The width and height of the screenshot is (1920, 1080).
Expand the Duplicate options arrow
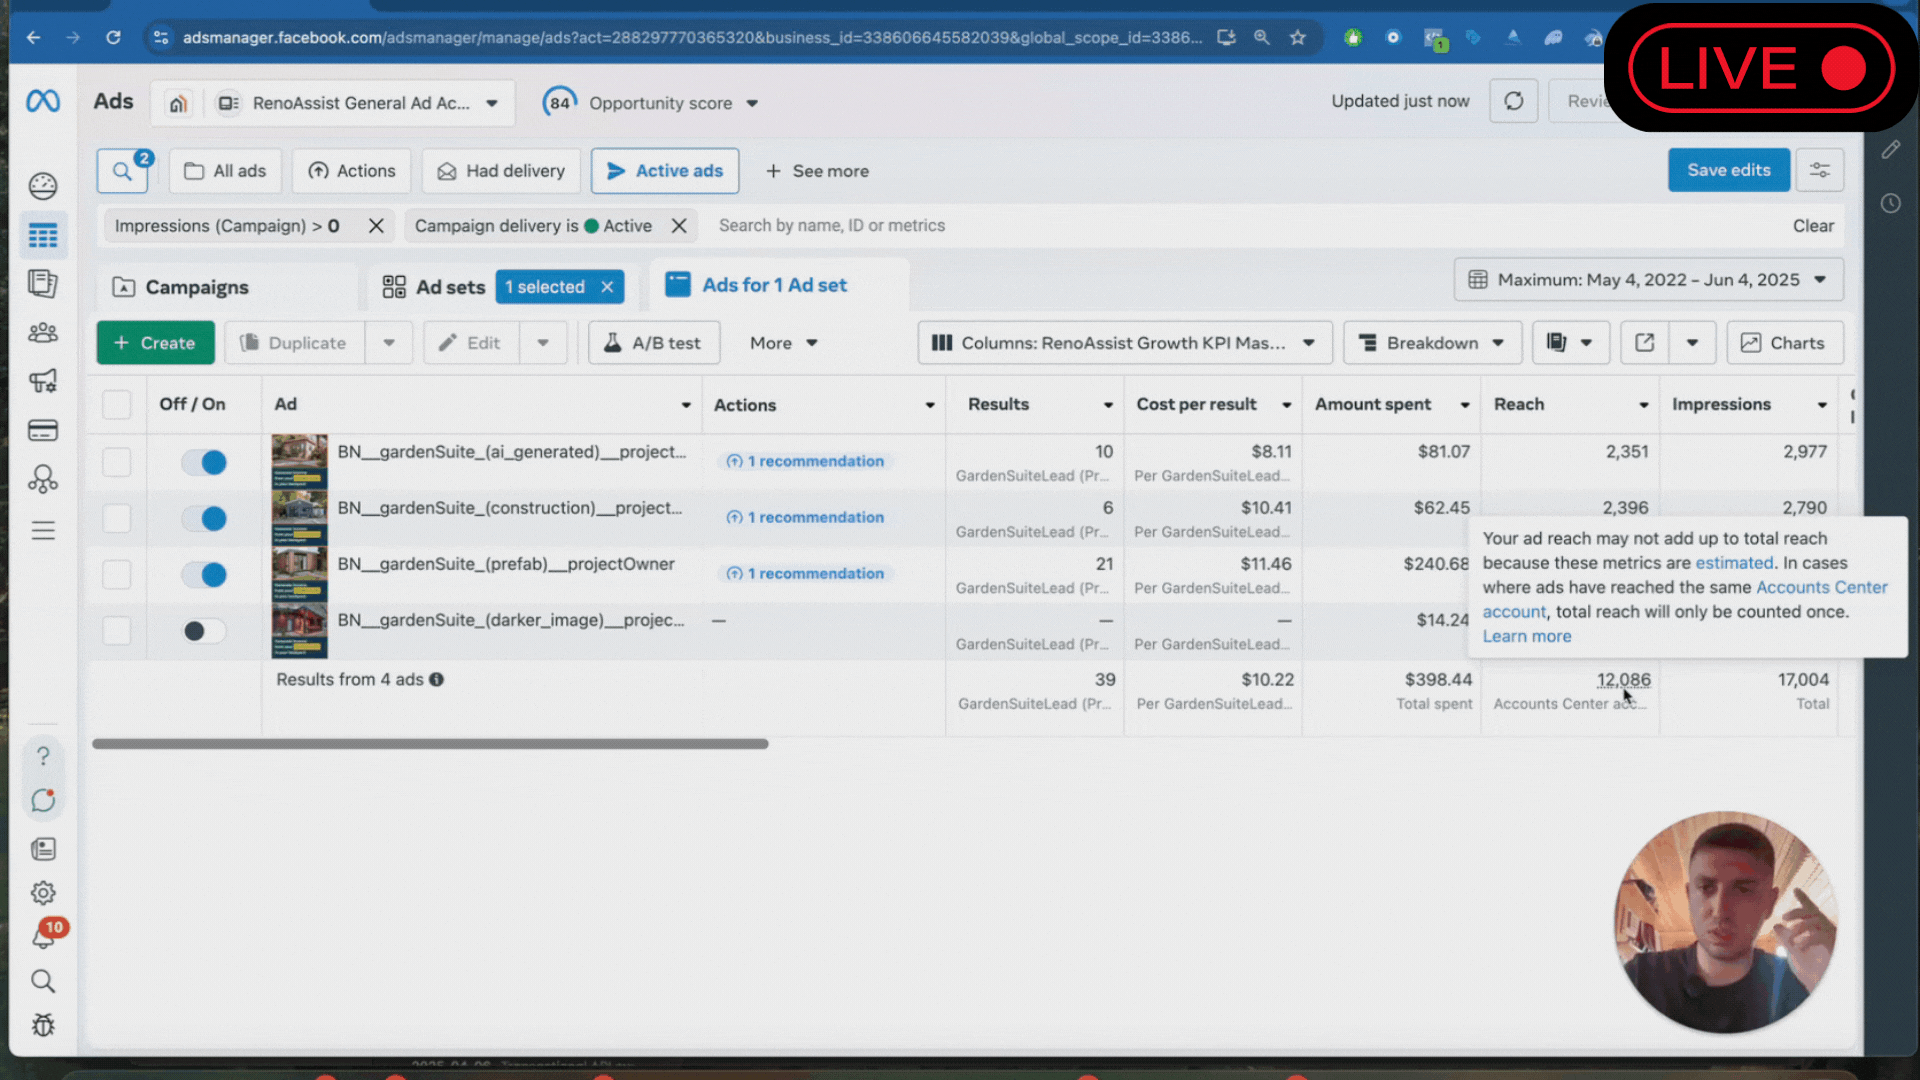[389, 343]
